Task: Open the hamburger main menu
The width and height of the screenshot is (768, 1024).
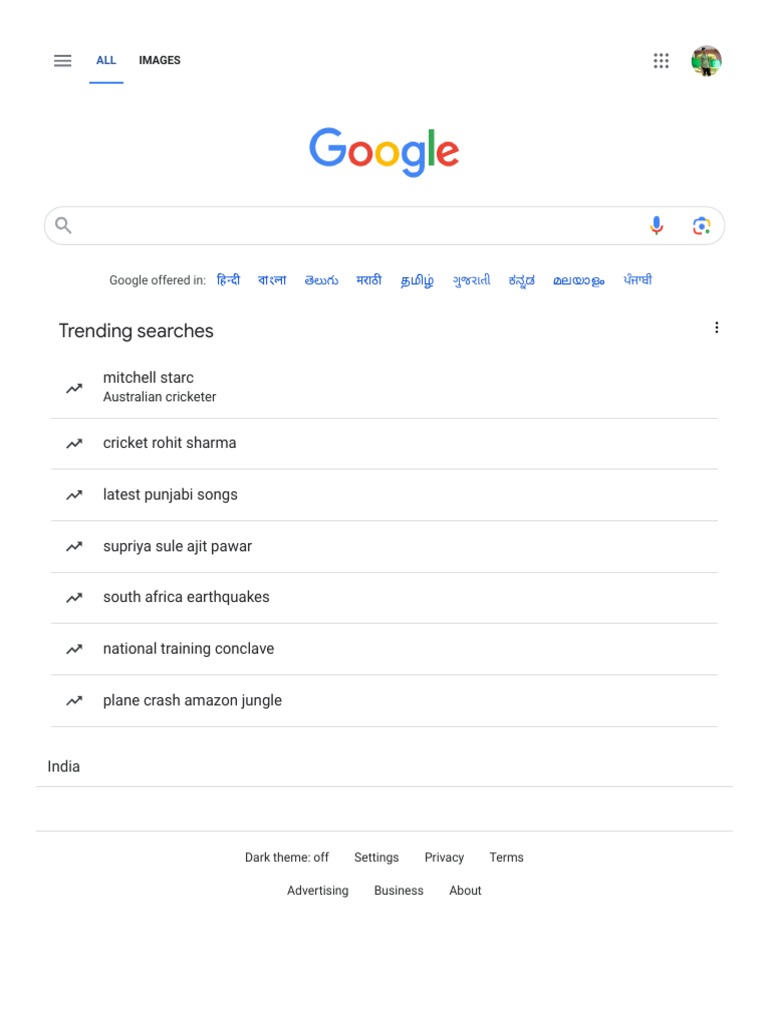Action: (62, 60)
